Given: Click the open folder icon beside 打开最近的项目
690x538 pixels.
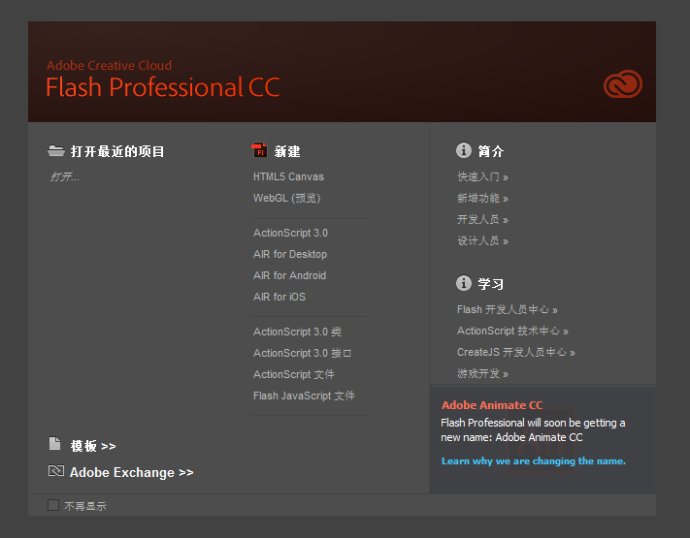Looking at the screenshot, I should [56, 151].
